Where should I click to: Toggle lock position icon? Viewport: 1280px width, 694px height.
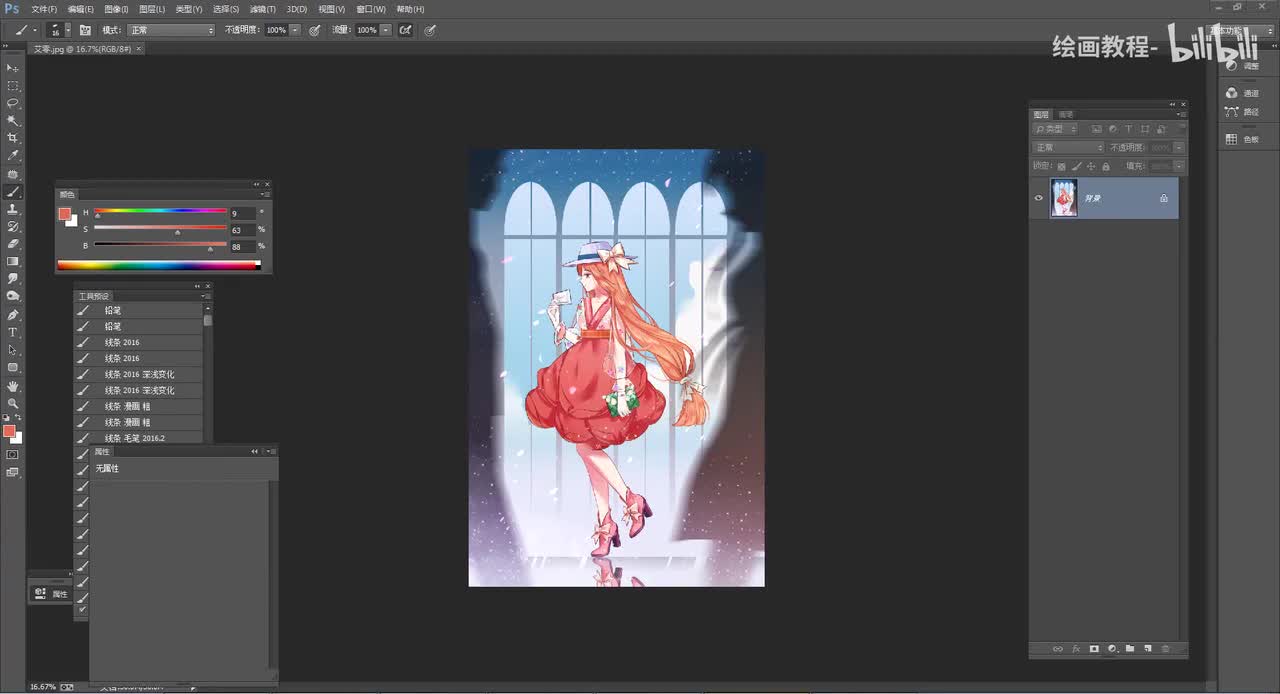[x=1091, y=166]
